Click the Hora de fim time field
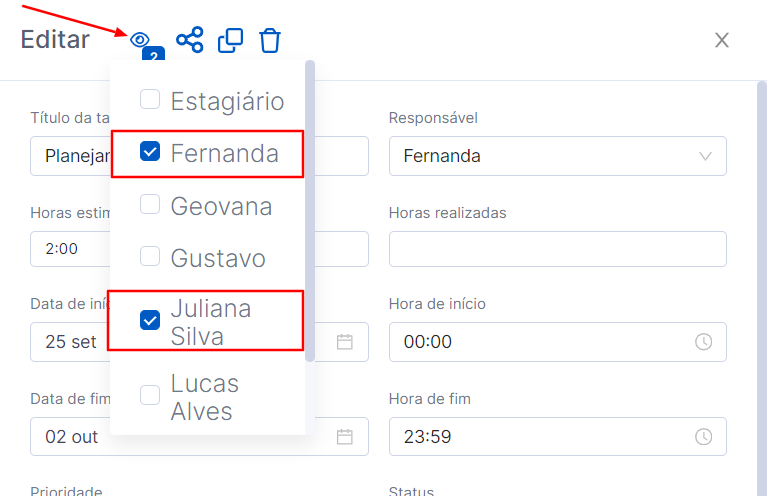The image size is (767, 496). [x=540, y=437]
